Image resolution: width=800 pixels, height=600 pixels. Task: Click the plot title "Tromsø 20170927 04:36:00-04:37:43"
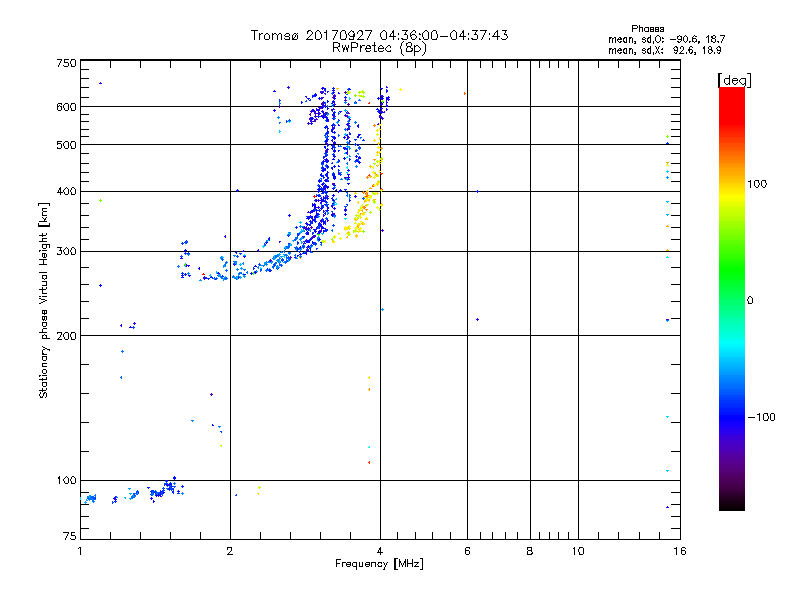click(x=379, y=35)
